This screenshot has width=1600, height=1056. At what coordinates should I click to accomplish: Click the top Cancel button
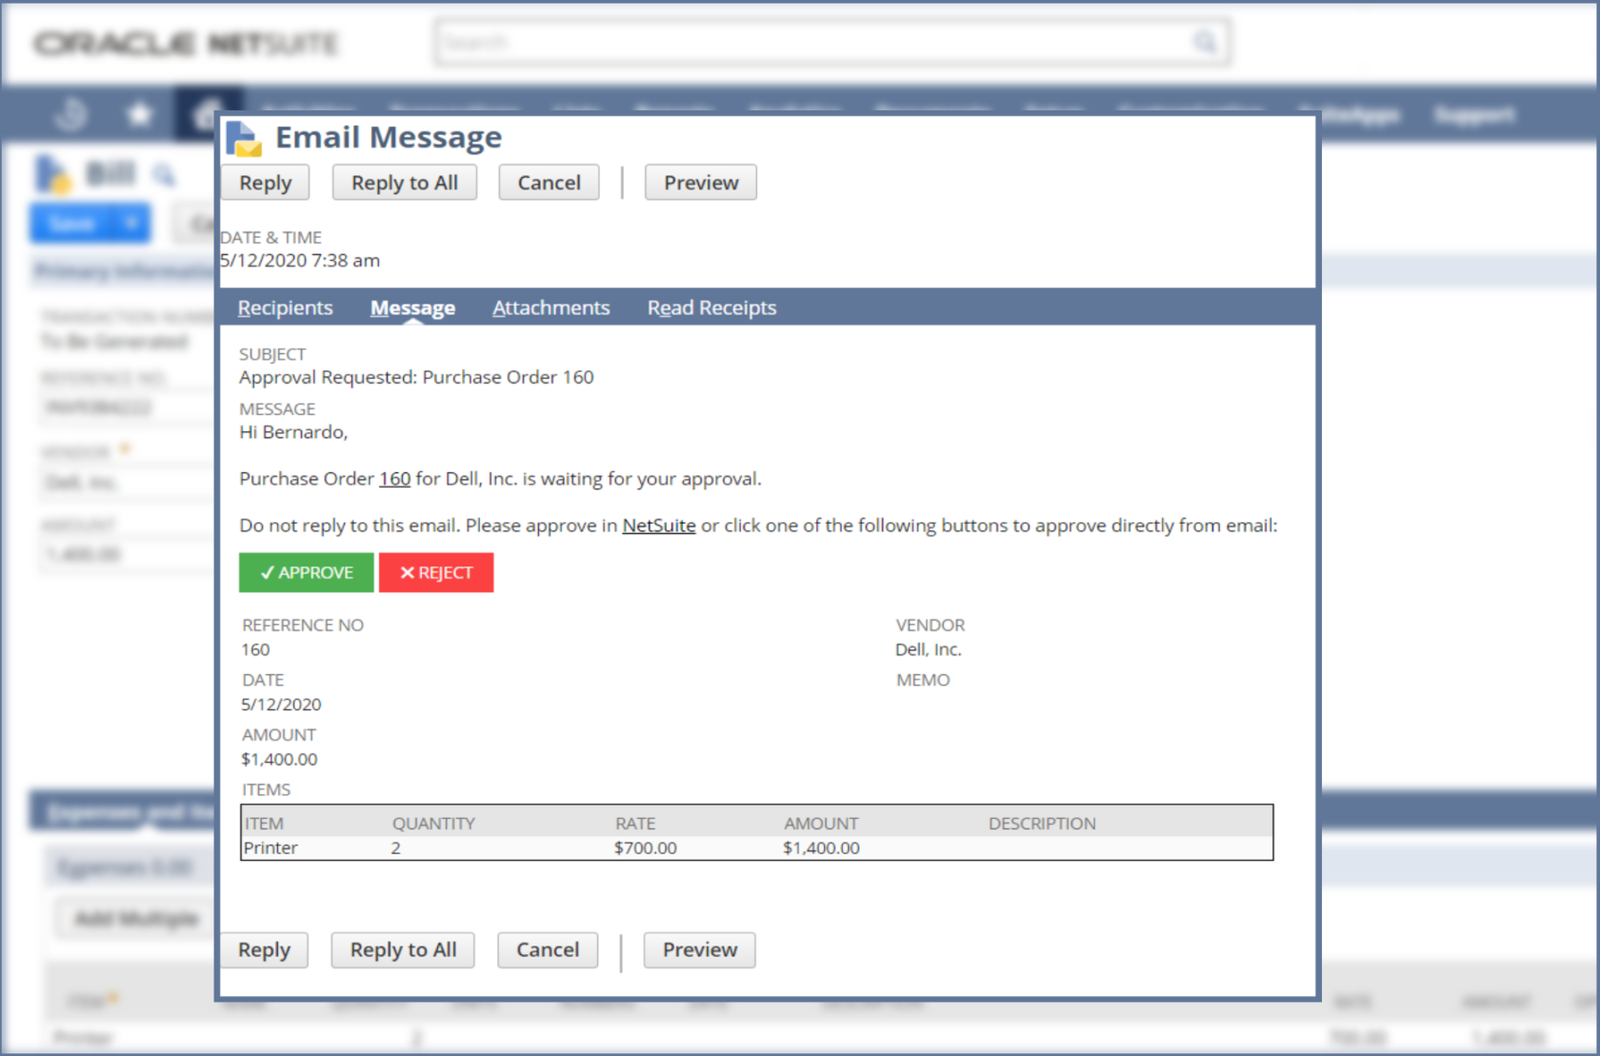[x=549, y=183]
